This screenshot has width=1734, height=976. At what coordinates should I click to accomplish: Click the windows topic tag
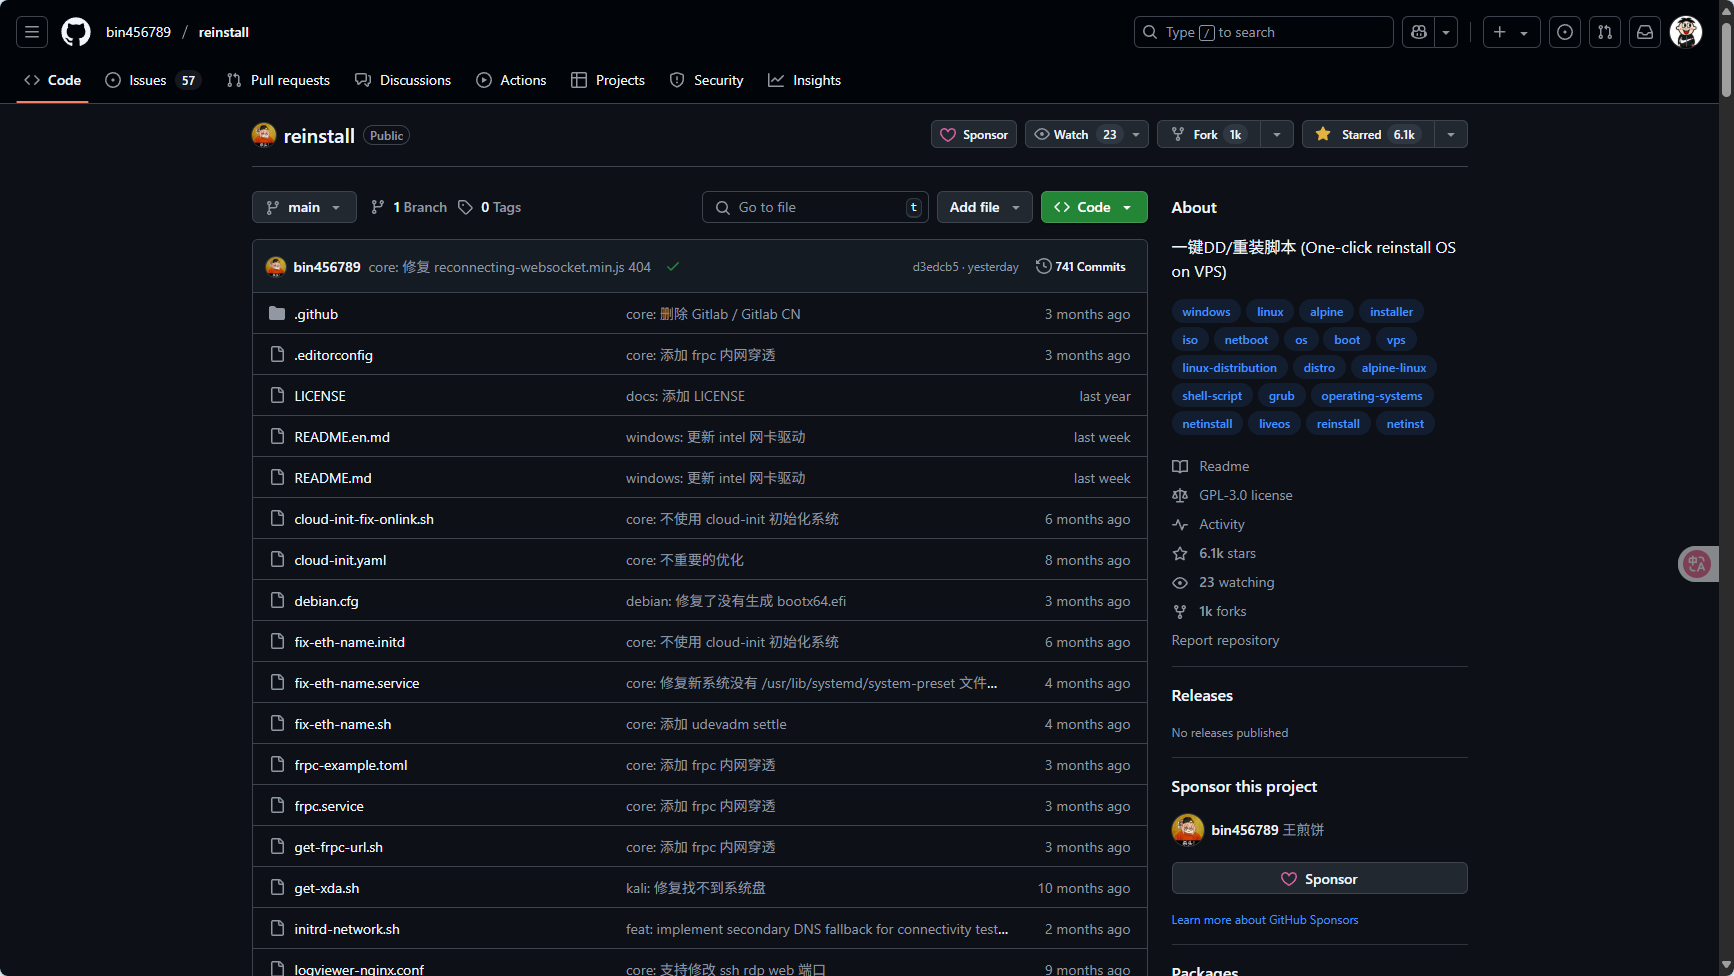tap(1206, 312)
